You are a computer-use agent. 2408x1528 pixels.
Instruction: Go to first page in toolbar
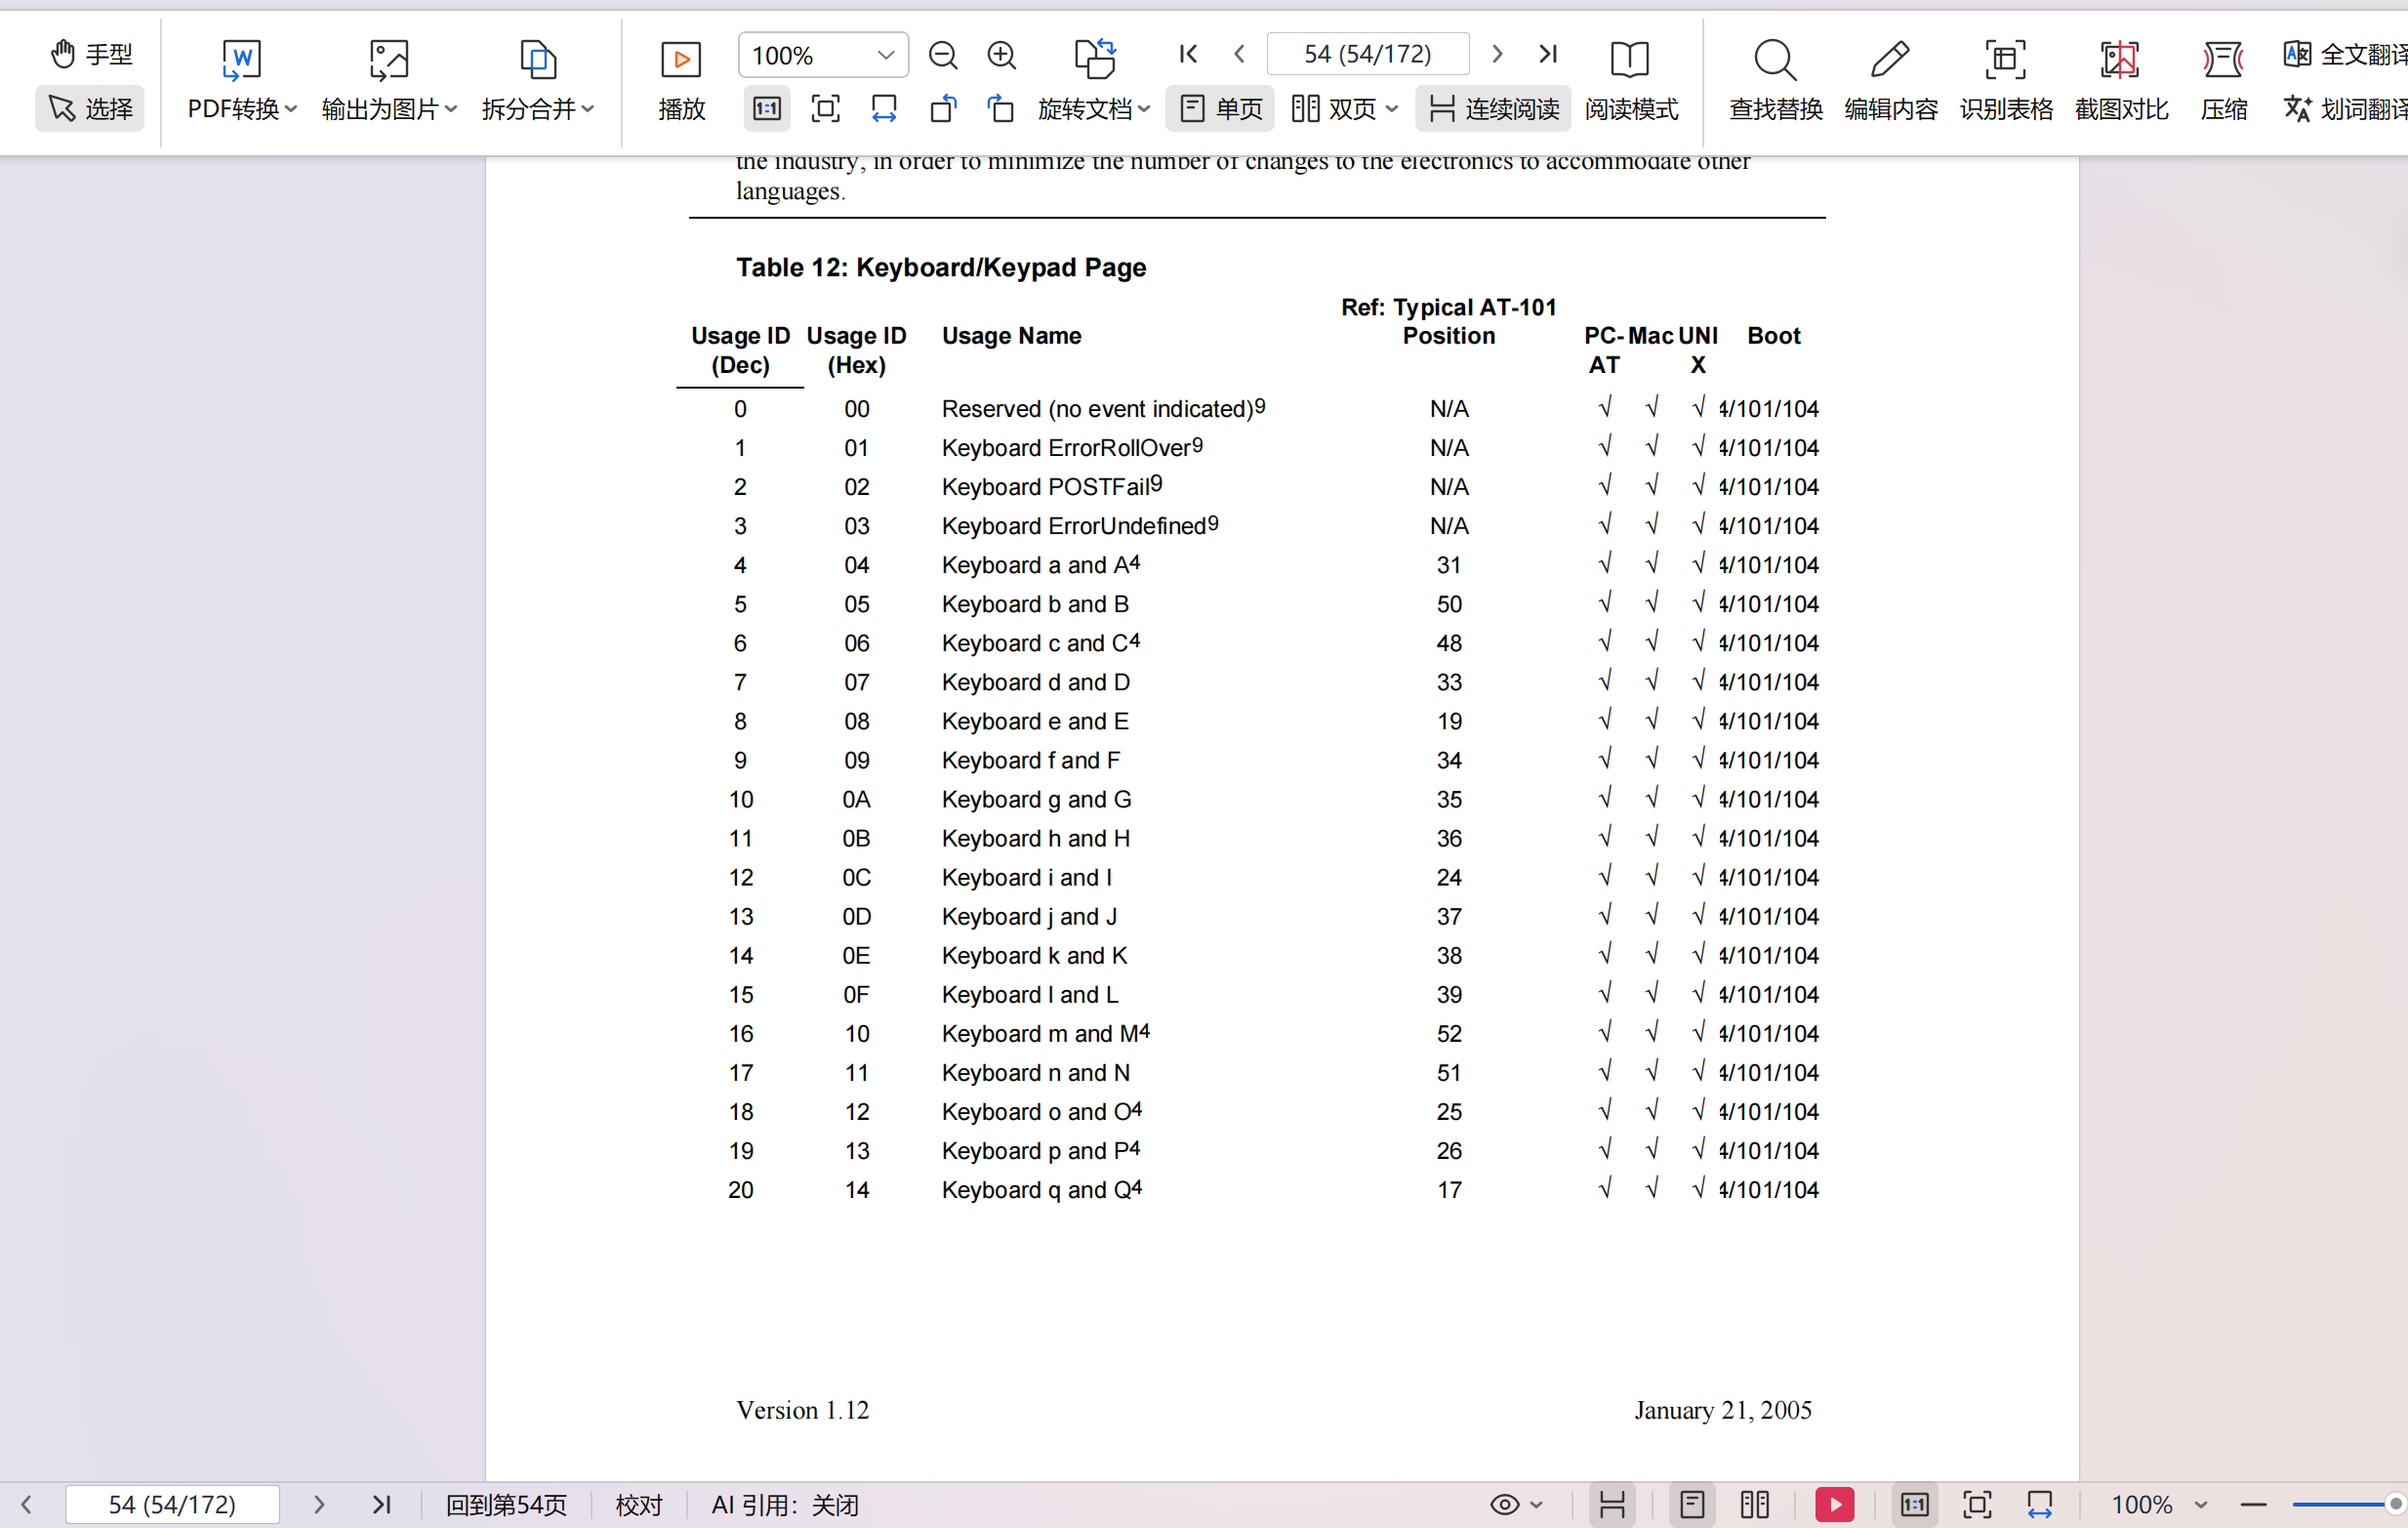pos(1188,54)
